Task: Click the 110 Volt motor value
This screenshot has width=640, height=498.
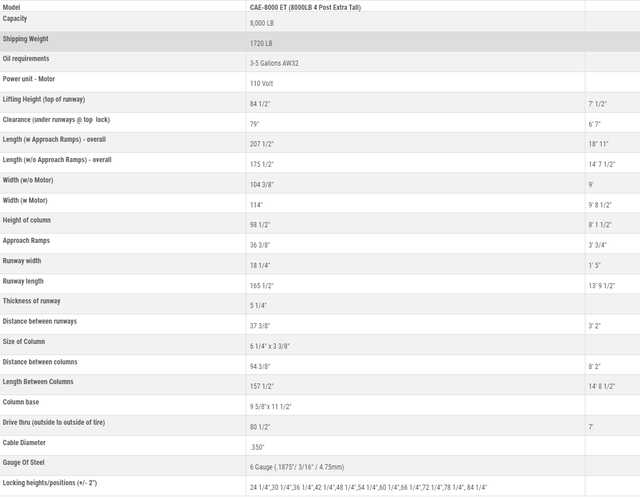Action: click(x=261, y=83)
